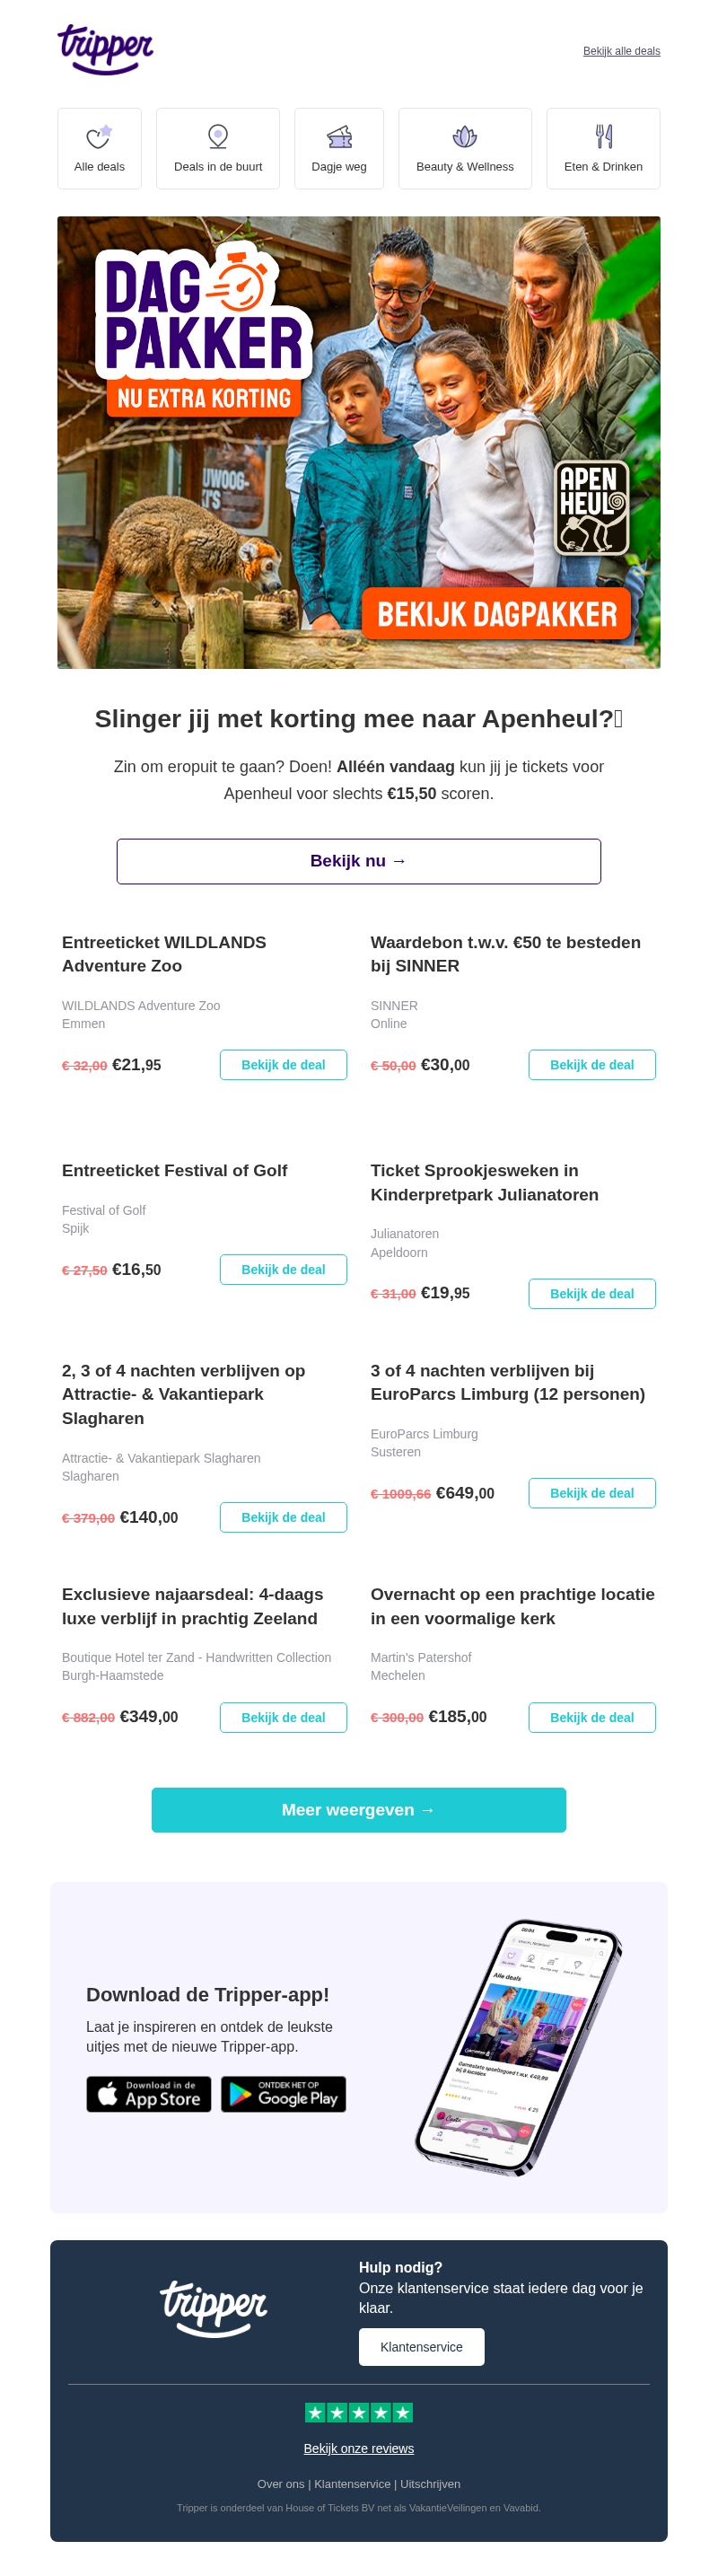This screenshot has width=718, height=2576.
Task: Open Deals in de buurt location icon
Action: pos(217,137)
